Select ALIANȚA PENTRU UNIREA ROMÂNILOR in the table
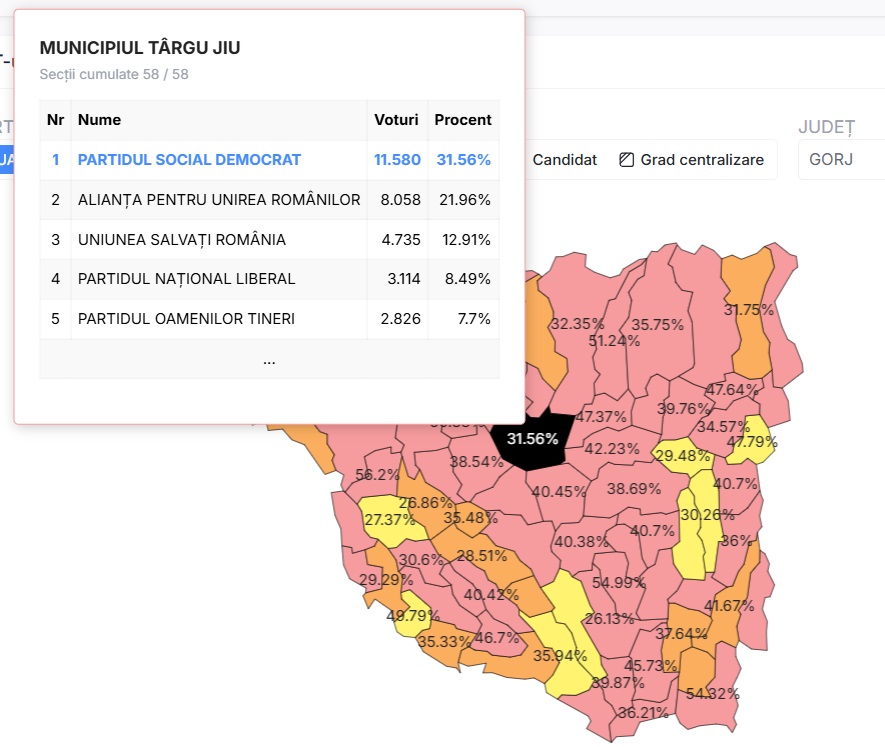Screen dimensions: 885x747 [x=219, y=200]
